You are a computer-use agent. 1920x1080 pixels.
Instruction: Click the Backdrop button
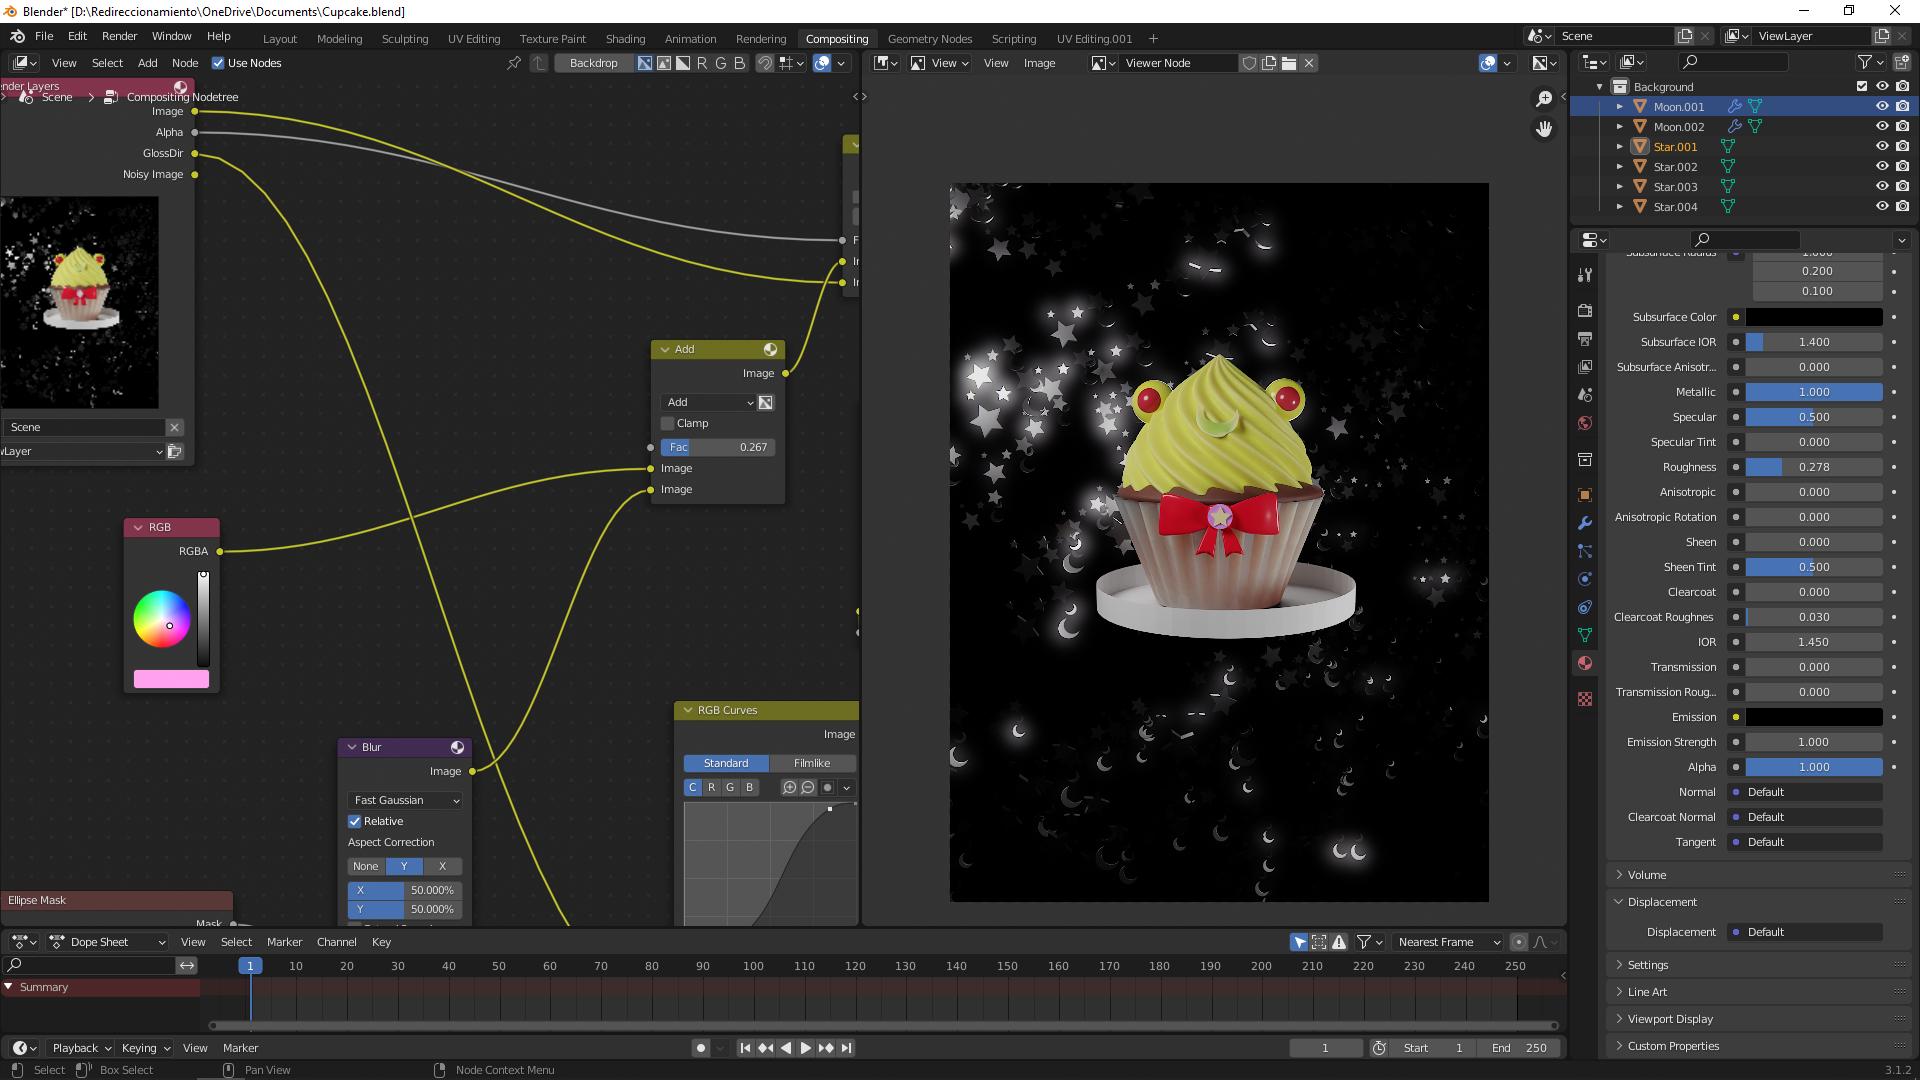pyautogui.click(x=593, y=63)
